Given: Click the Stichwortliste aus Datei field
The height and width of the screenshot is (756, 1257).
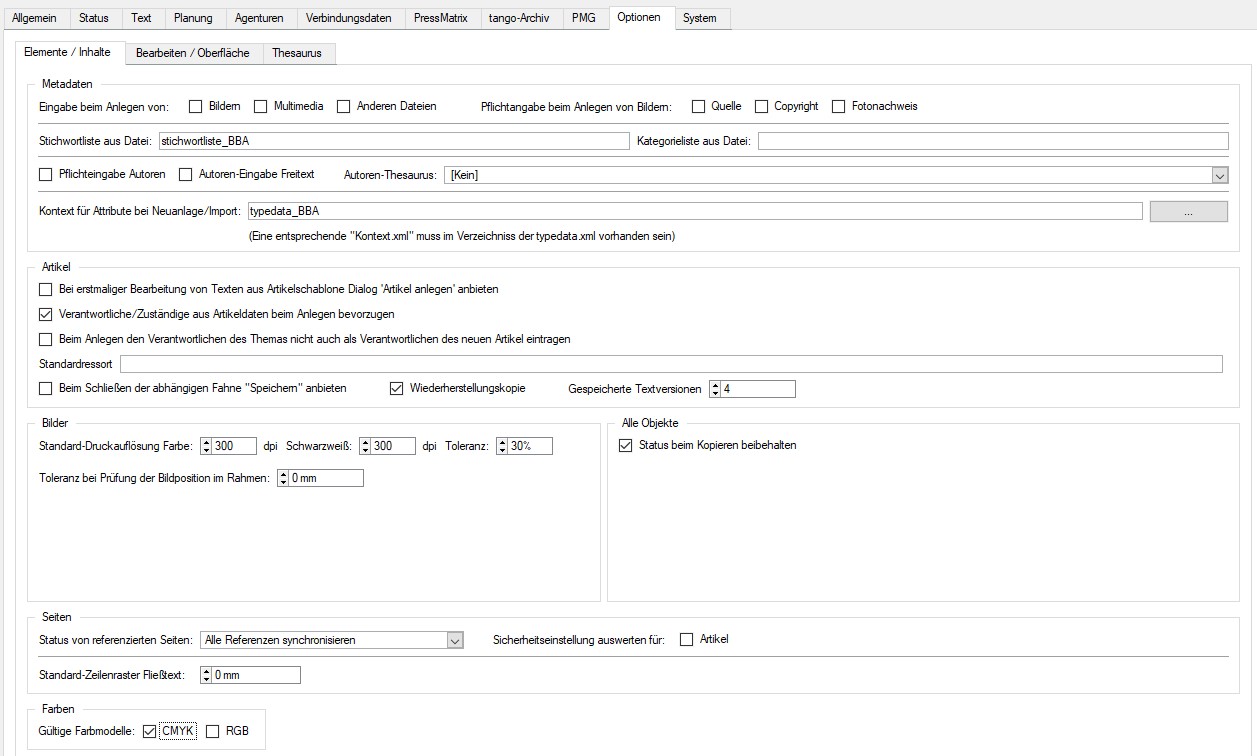Looking at the screenshot, I should (393, 141).
